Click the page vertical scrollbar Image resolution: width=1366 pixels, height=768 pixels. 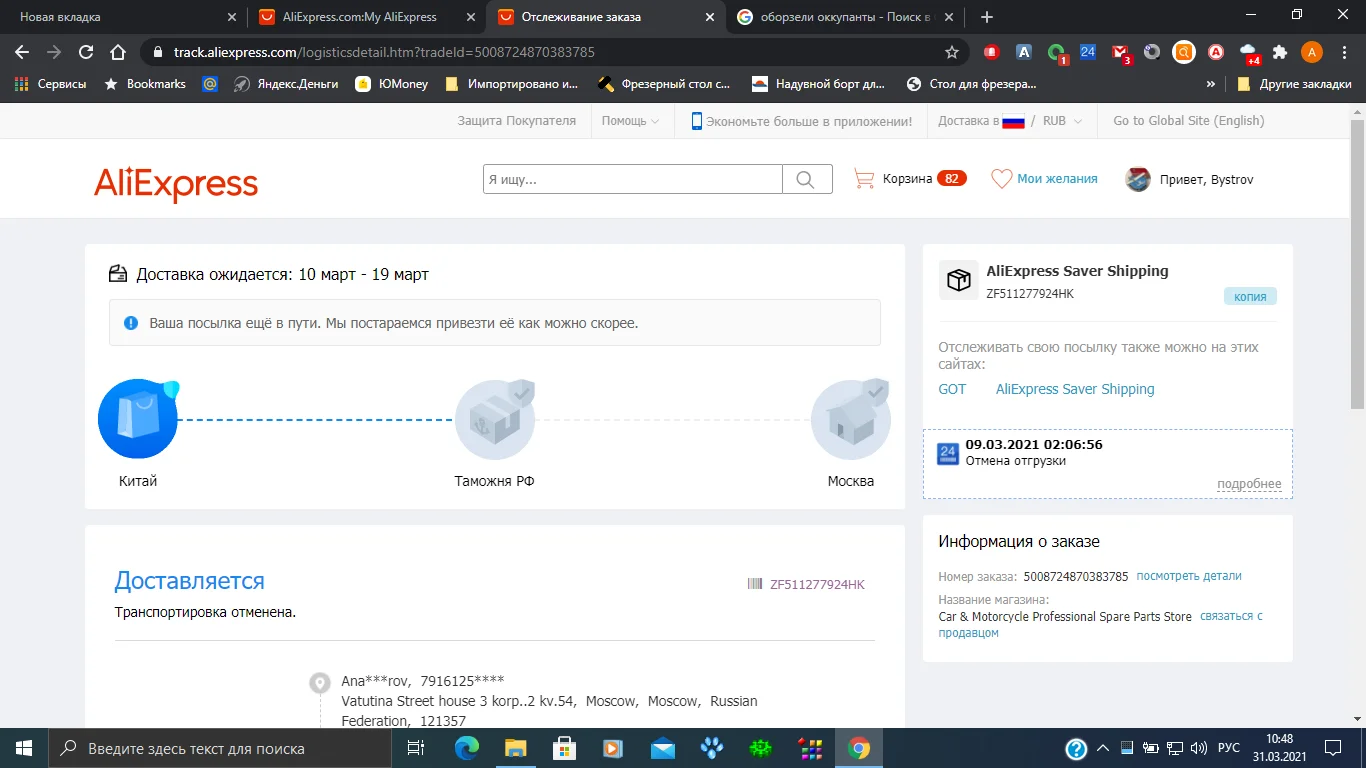1357,264
